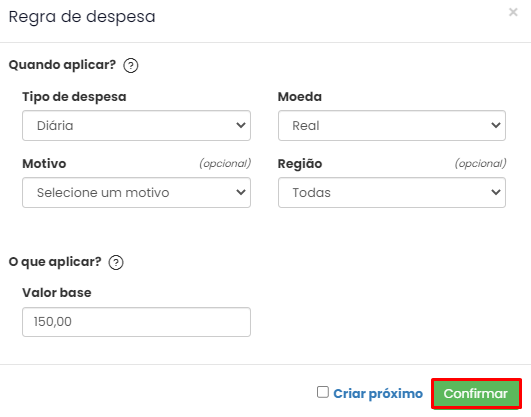531x417 pixels.
Task: Click the chevron arrow in Diária field
Action: click(241, 125)
